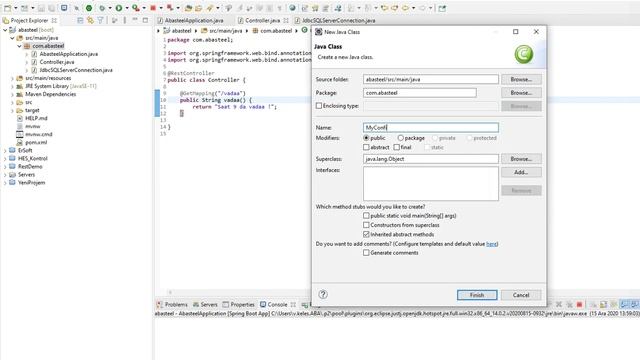Click the web browser globe icon in toolbar
Image resolution: width=640 pixels, height=360 pixels.
[292, 8]
